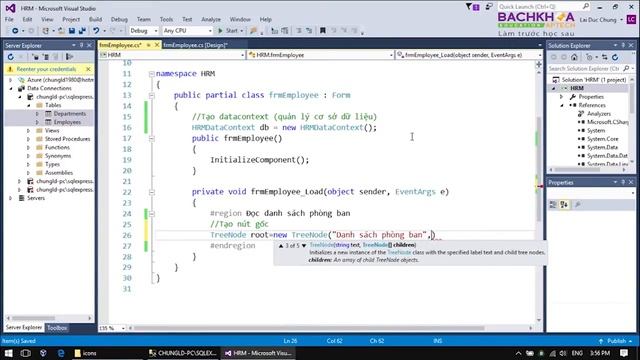Click the Search Solution Explorer field
Viewport: 640px width, 360px height.
tap(587, 69)
